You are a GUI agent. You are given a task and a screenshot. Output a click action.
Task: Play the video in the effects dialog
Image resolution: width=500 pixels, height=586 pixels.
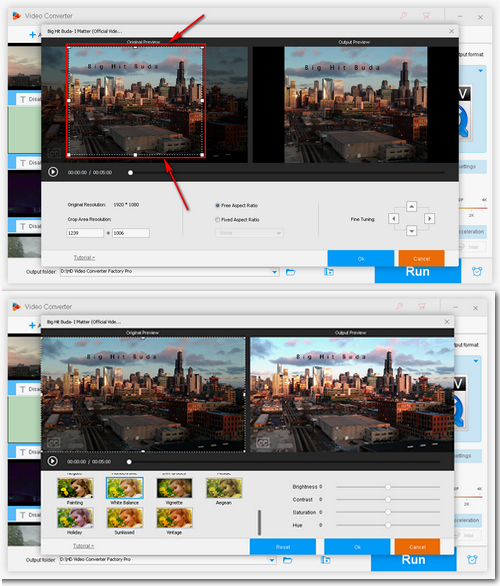52,461
